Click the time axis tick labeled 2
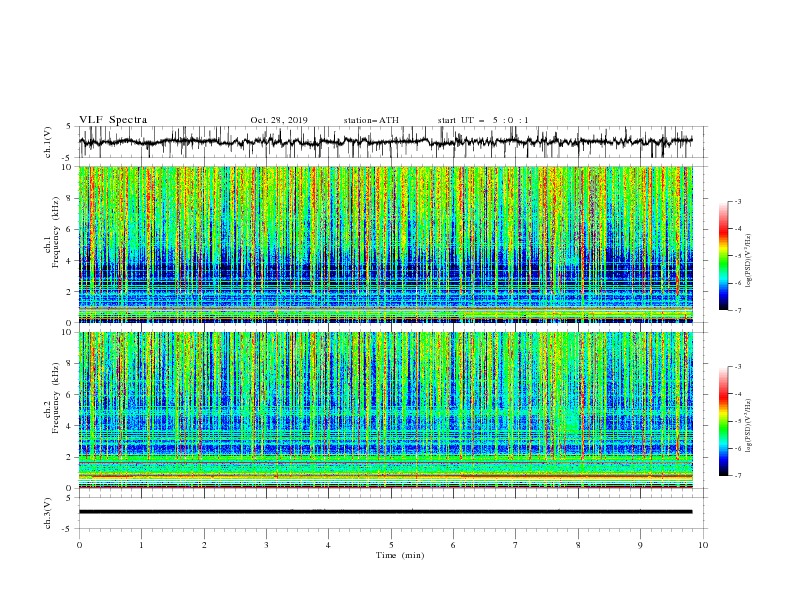Screen dimensions: 792x612 (204, 545)
